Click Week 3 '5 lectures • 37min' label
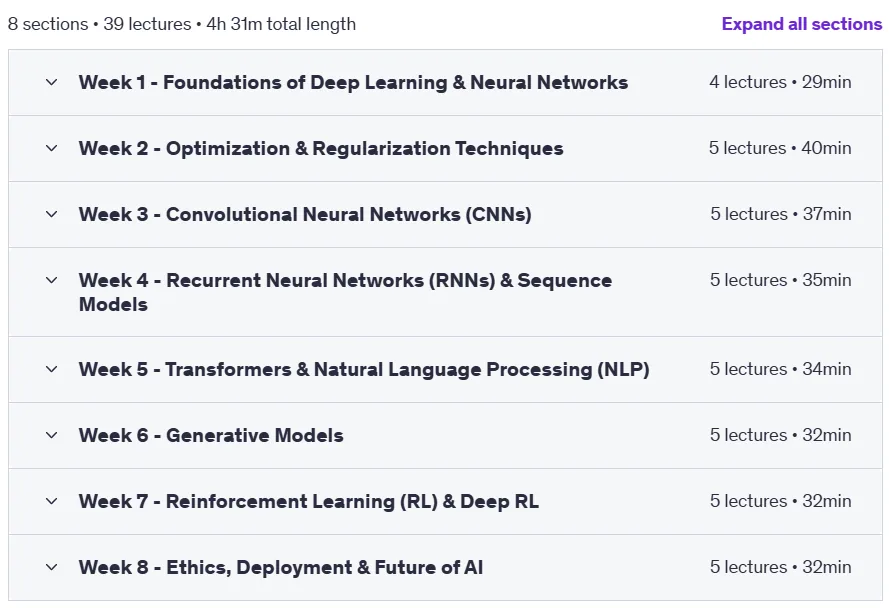The height and width of the screenshot is (608, 889). click(x=781, y=214)
